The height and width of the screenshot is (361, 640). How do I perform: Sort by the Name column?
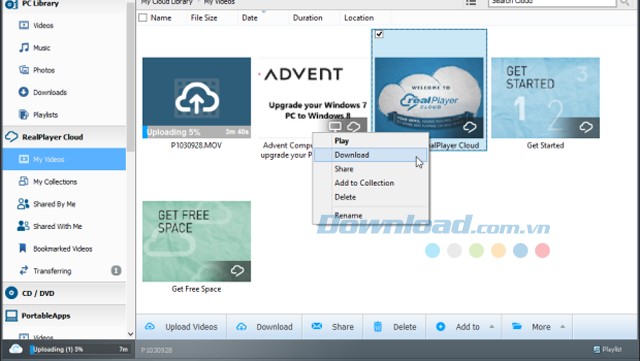[161, 18]
